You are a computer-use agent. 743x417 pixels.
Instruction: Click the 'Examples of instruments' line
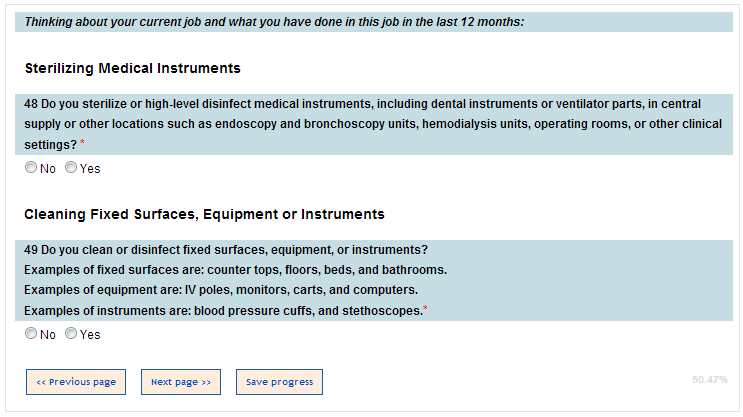(x=222, y=311)
